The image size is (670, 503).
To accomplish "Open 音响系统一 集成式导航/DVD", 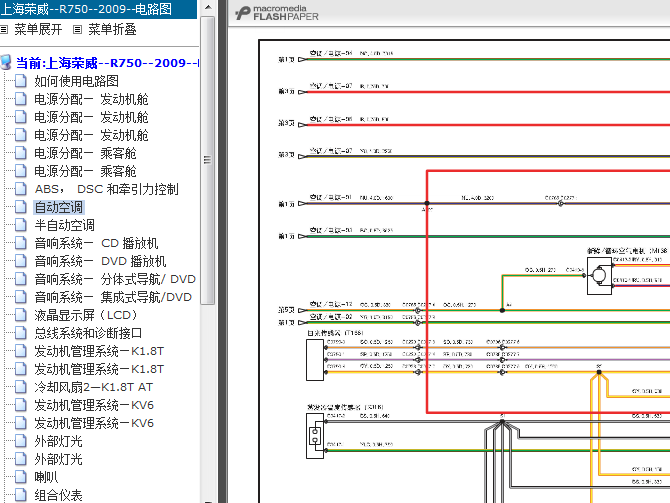I will [113, 297].
